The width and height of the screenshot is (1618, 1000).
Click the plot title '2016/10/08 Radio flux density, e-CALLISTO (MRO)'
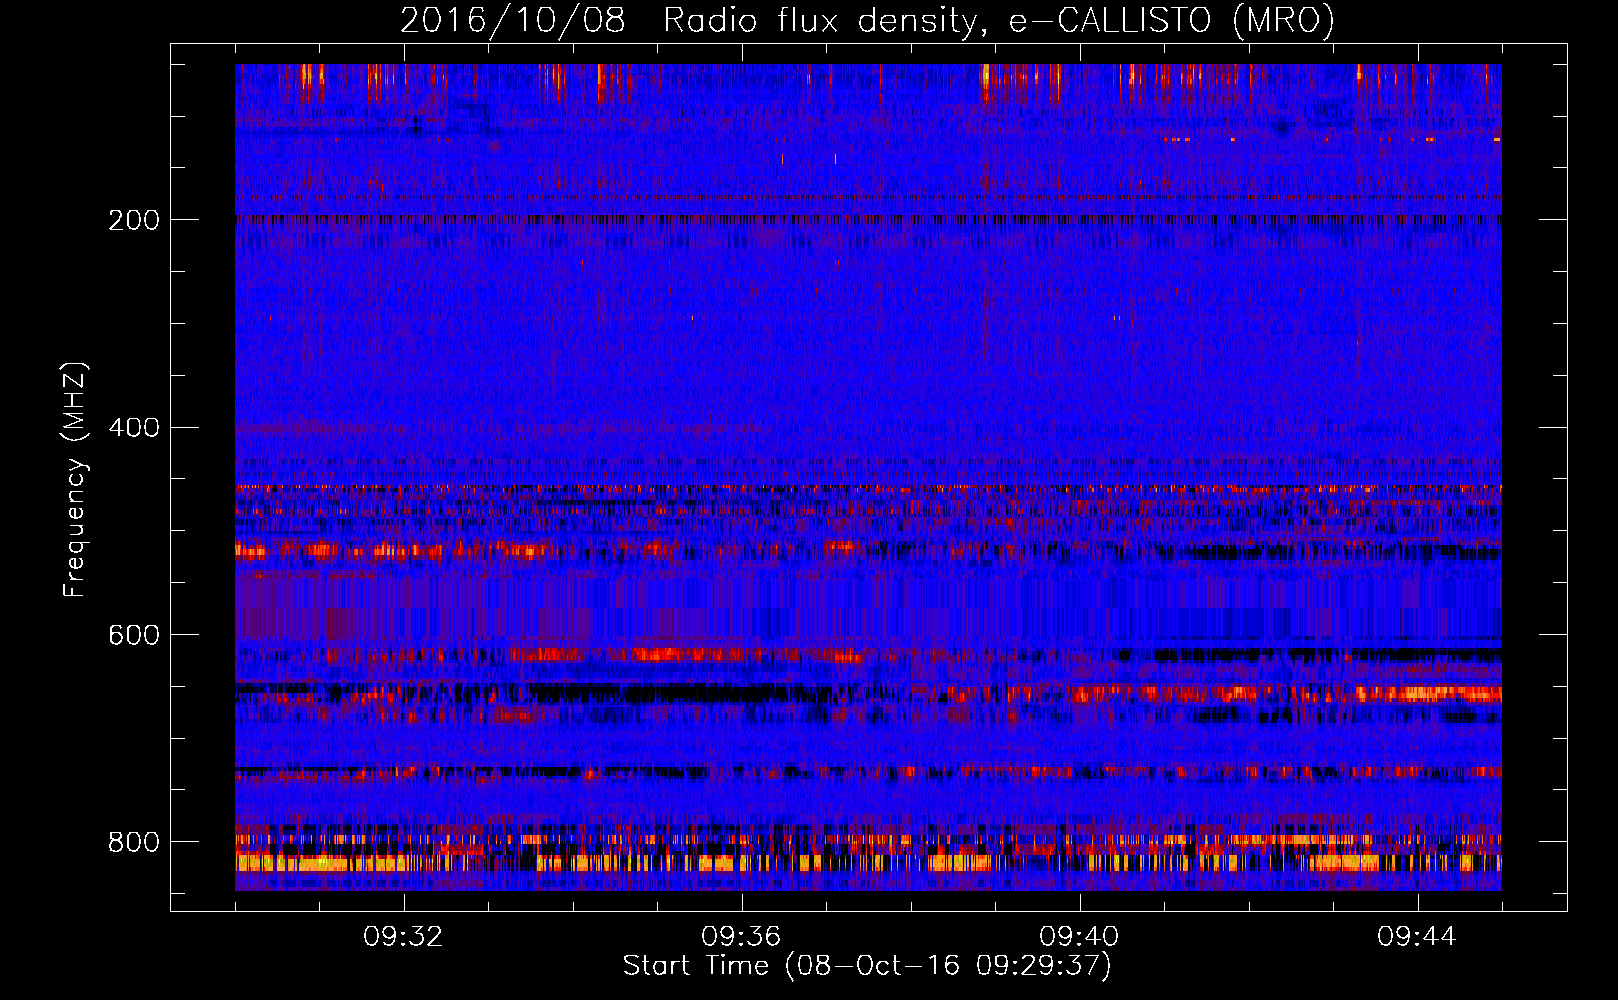coord(867,21)
